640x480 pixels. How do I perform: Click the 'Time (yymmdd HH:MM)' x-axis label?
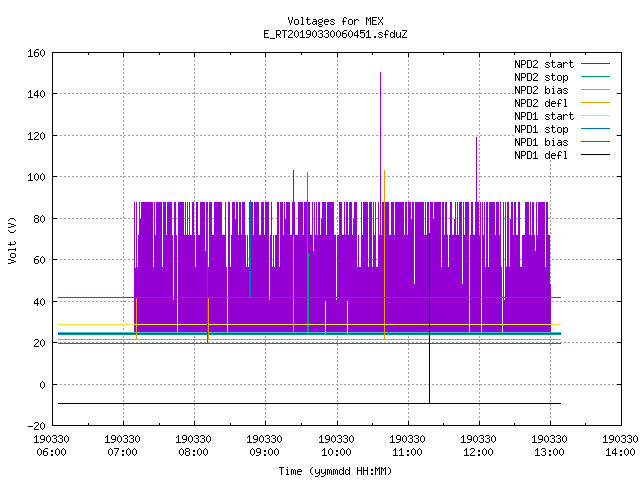(x=335, y=471)
